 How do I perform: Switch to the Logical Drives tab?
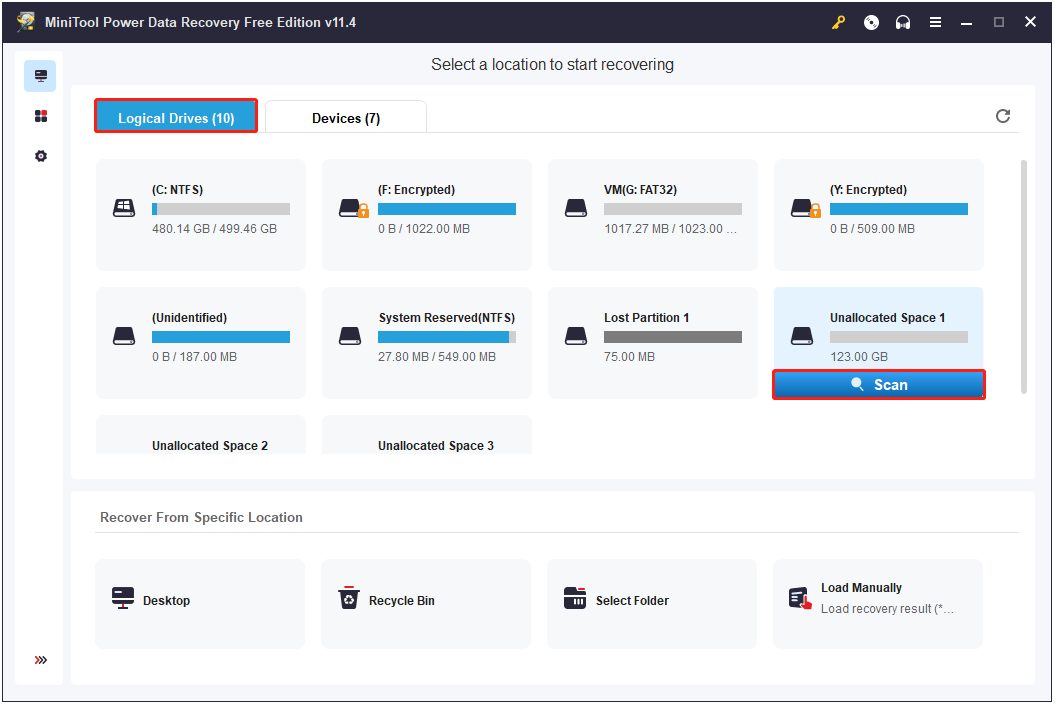pos(176,116)
